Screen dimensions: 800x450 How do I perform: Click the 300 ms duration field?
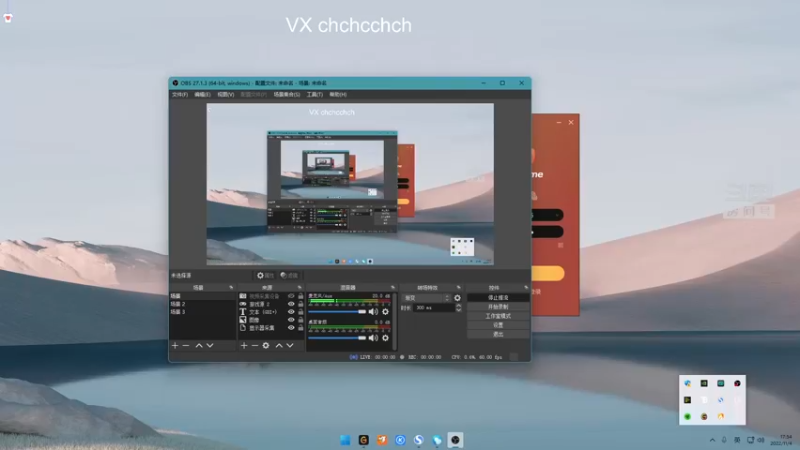point(434,308)
